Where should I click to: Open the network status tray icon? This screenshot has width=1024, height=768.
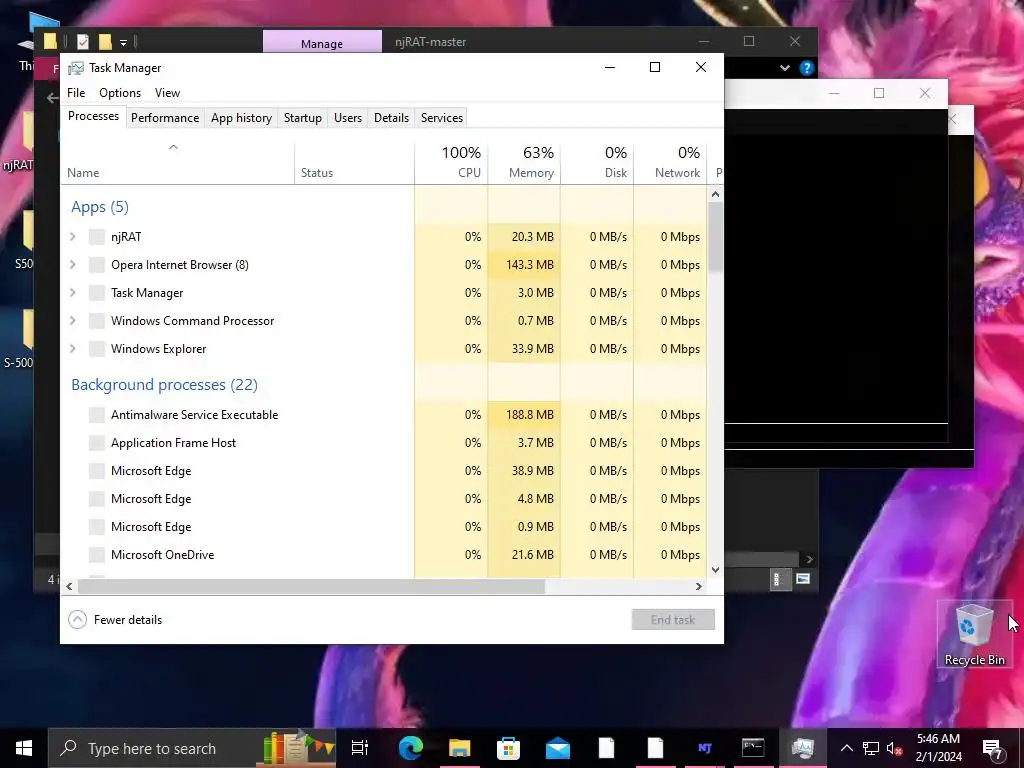[871, 748]
